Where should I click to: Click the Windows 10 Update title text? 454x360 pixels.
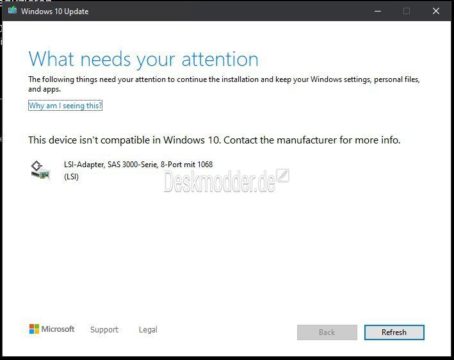[x=55, y=11]
